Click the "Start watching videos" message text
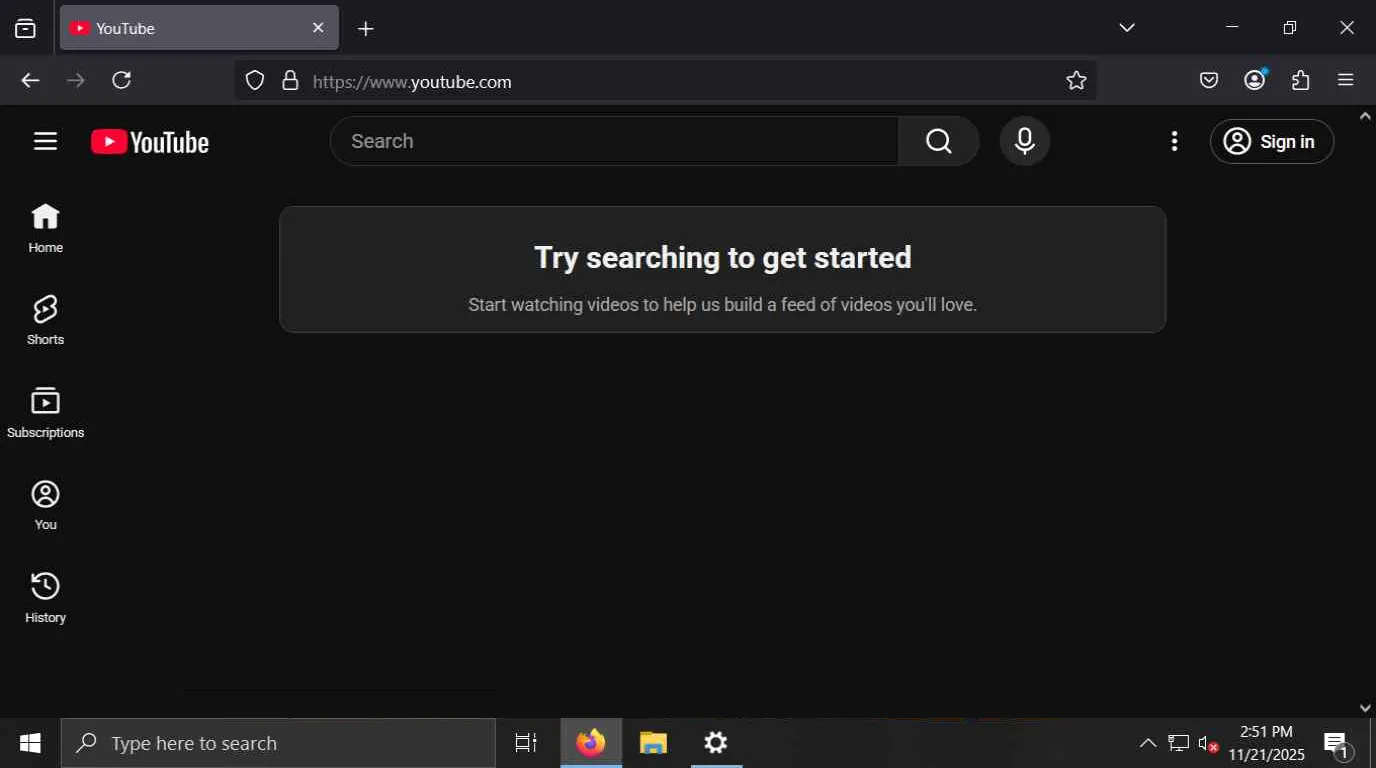Screen dimensions: 1376x768 (x=722, y=304)
